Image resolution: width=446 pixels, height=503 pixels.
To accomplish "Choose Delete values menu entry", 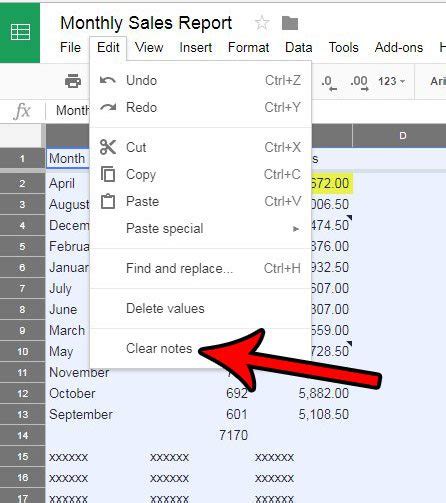I will (x=201, y=308).
